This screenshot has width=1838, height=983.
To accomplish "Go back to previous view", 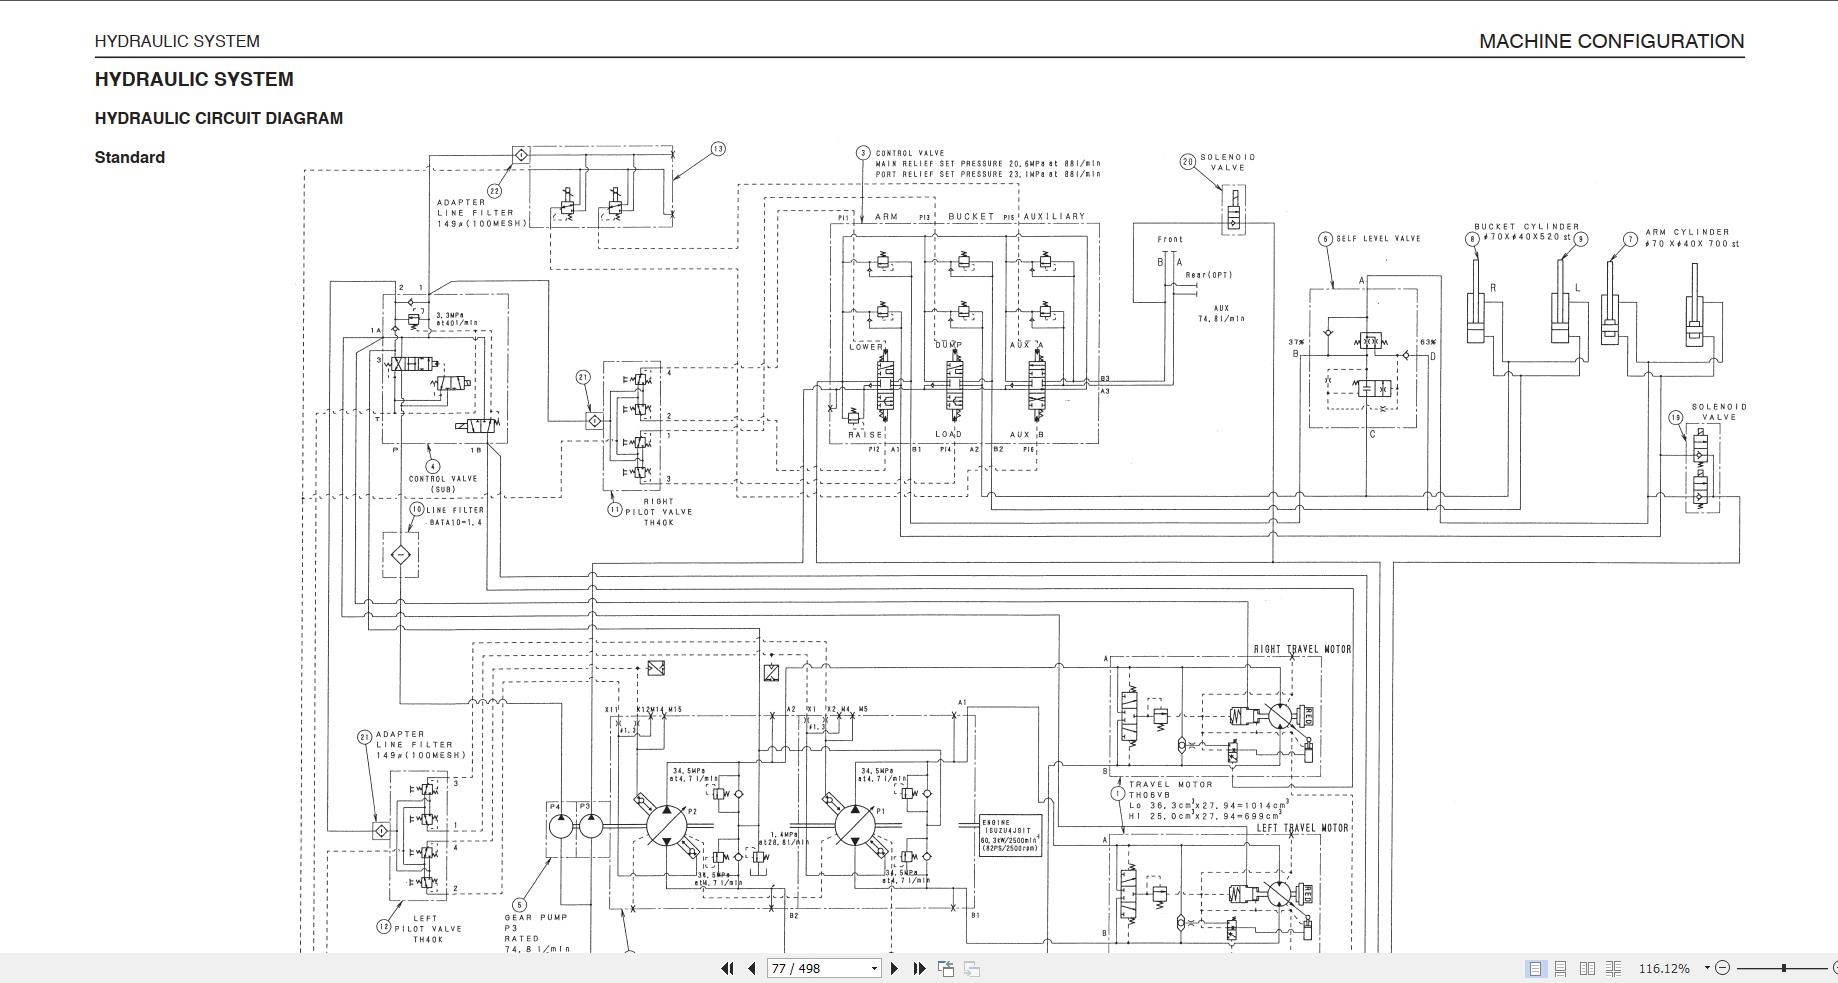I will click(x=946, y=968).
